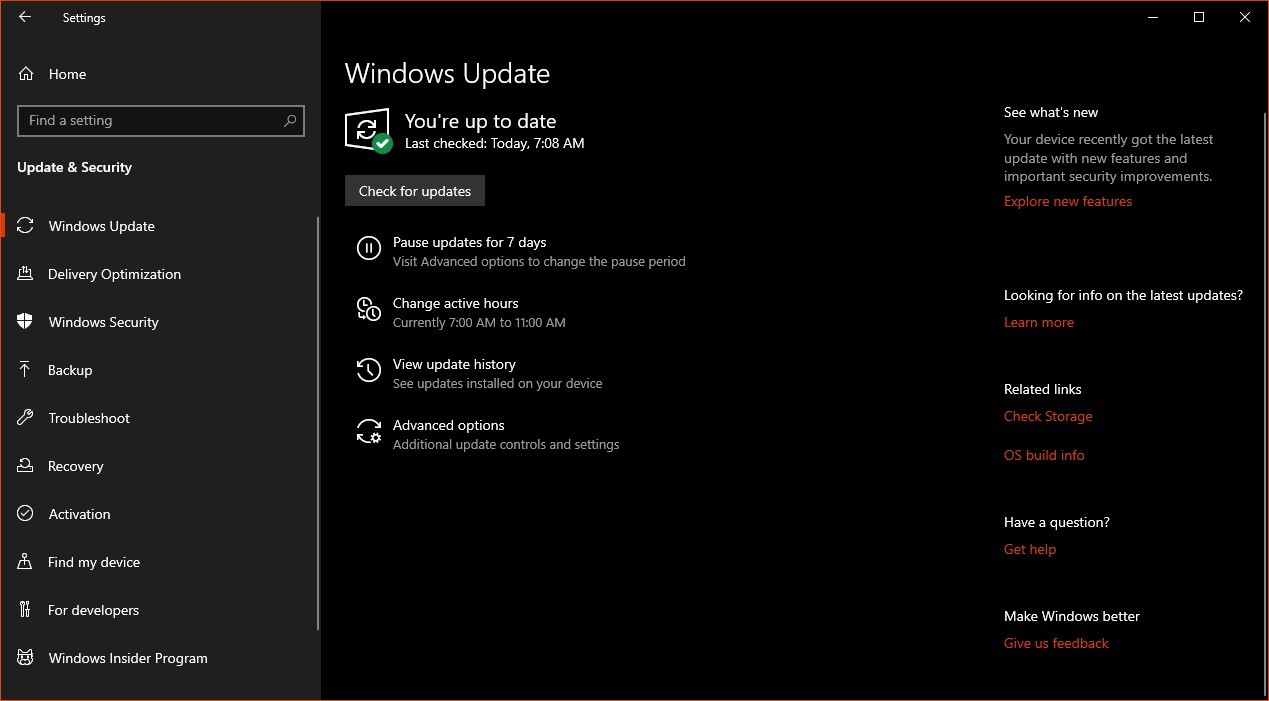Click the Windows Security shield icon
The width and height of the screenshot is (1269, 701).
(x=26, y=322)
